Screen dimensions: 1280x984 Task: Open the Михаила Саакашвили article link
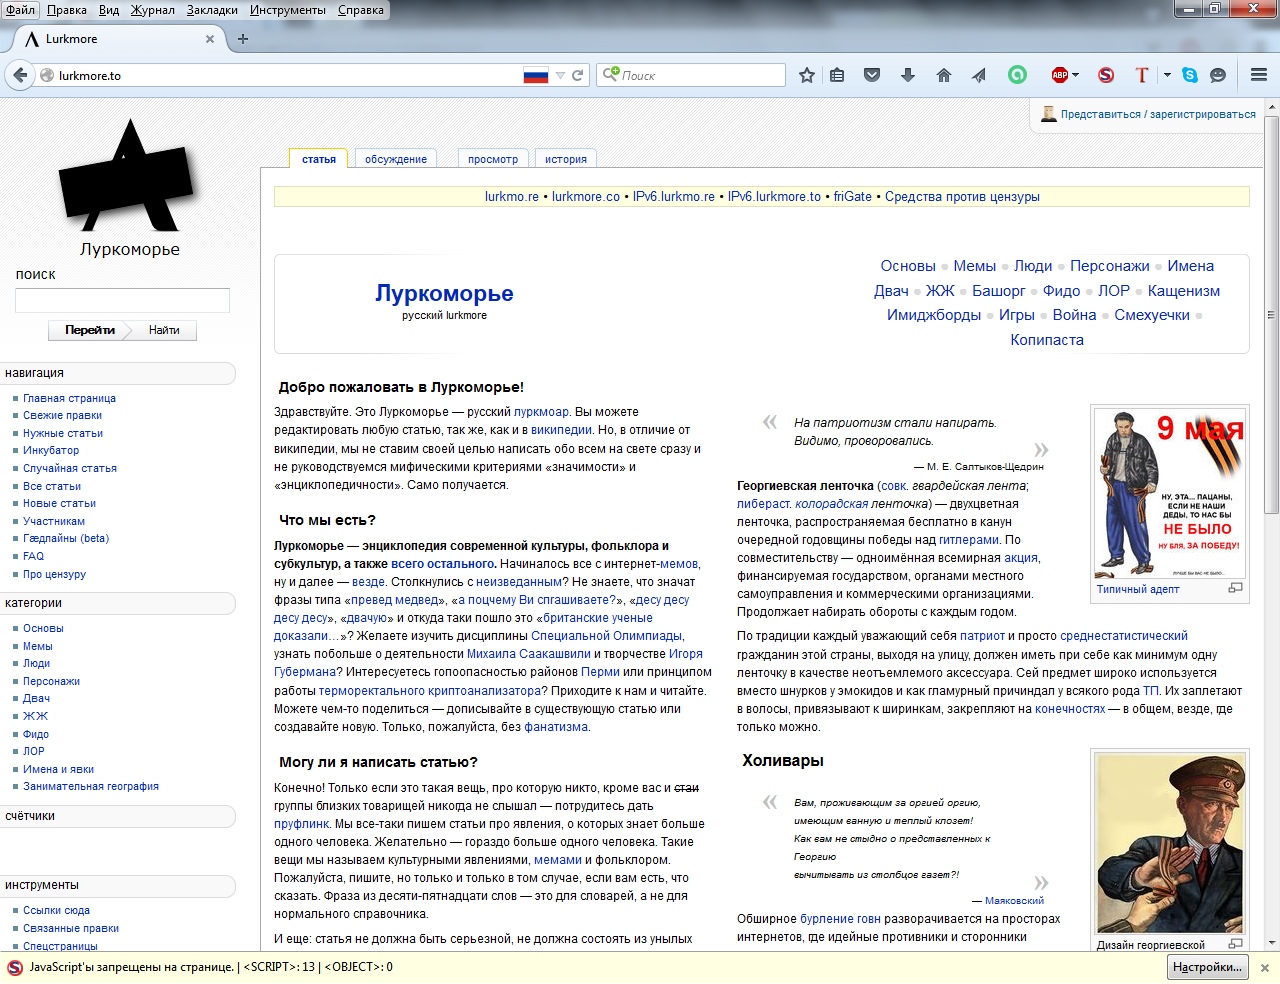[x=528, y=654]
